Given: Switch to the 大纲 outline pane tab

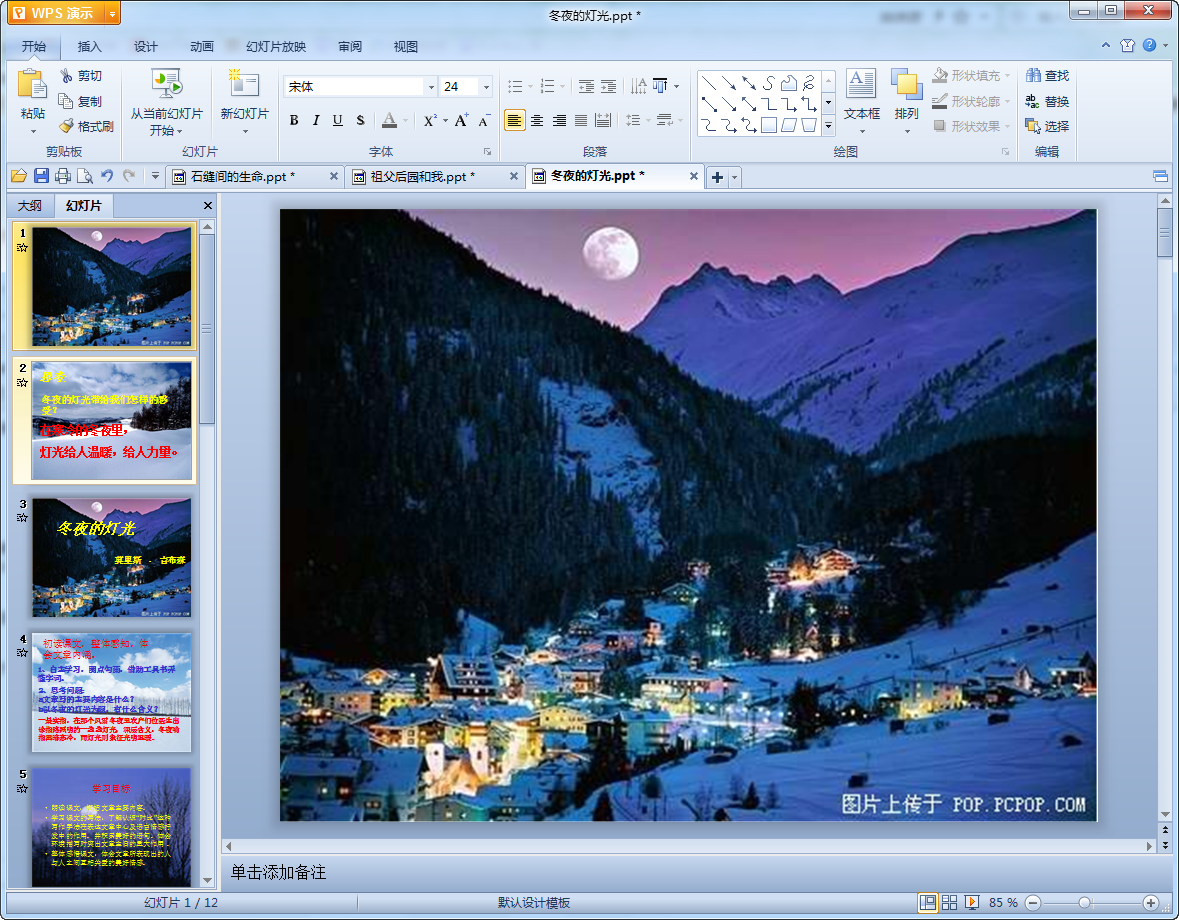Looking at the screenshot, I should click(30, 205).
